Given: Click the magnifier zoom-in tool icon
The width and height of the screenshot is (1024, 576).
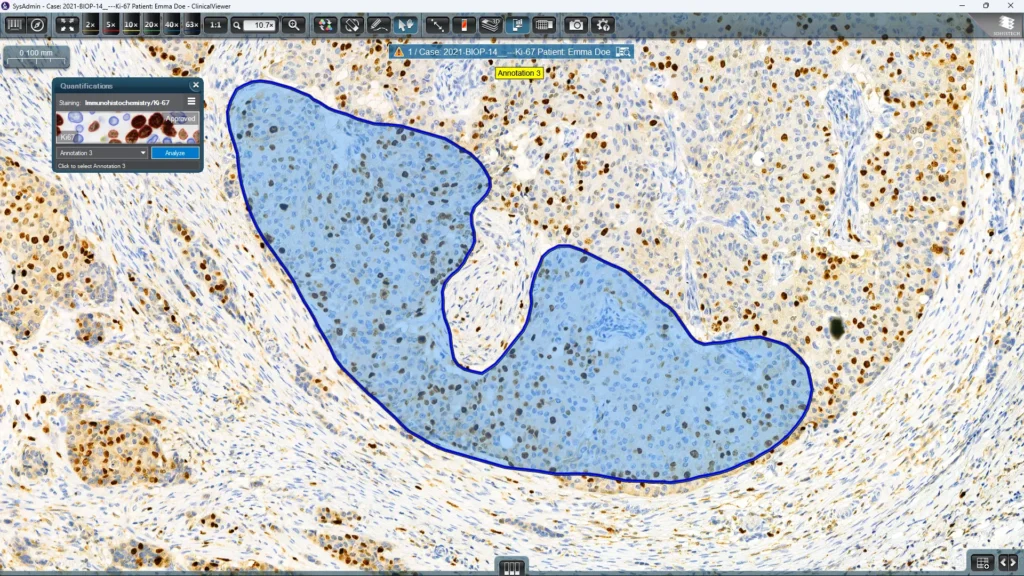Looking at the screenshot, I should (x=294, y=25).
